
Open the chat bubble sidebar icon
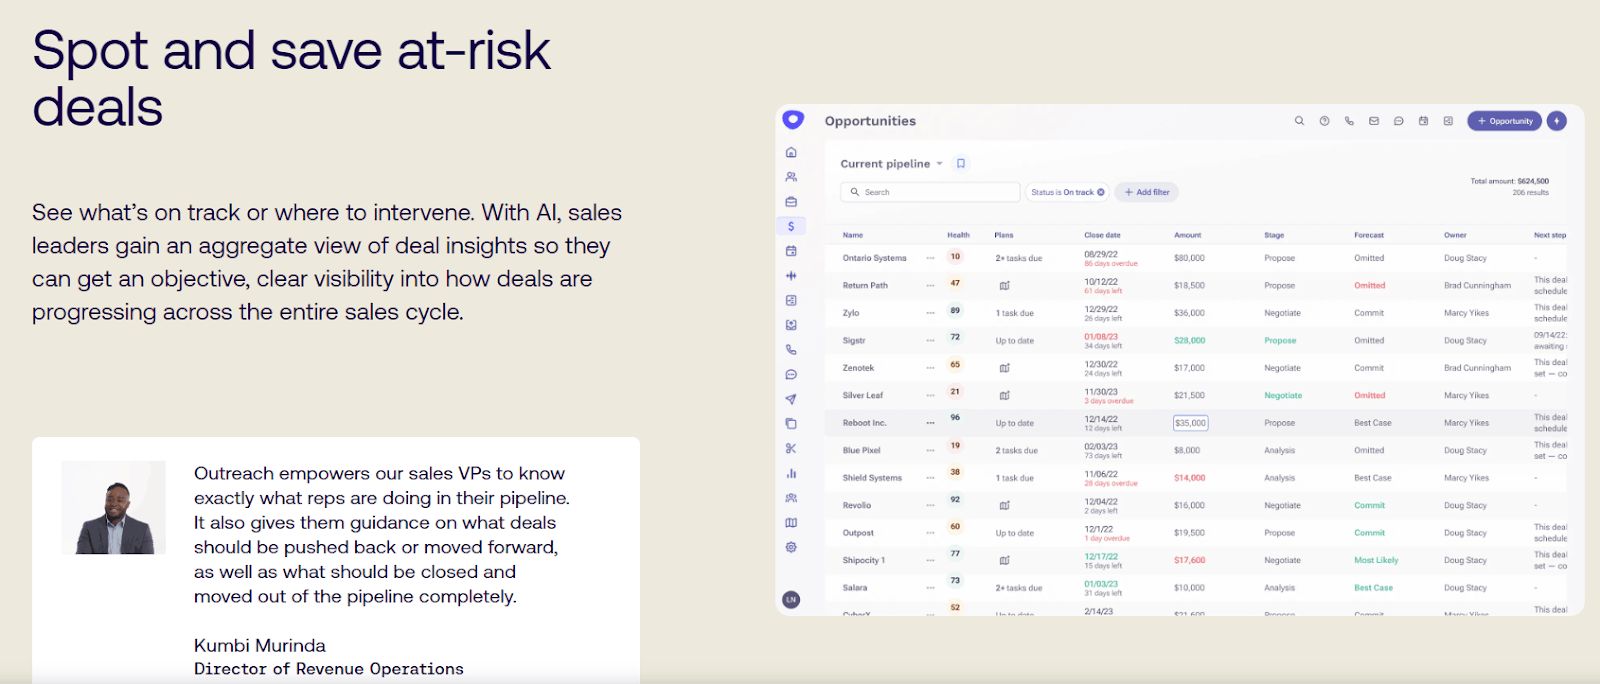791,375
